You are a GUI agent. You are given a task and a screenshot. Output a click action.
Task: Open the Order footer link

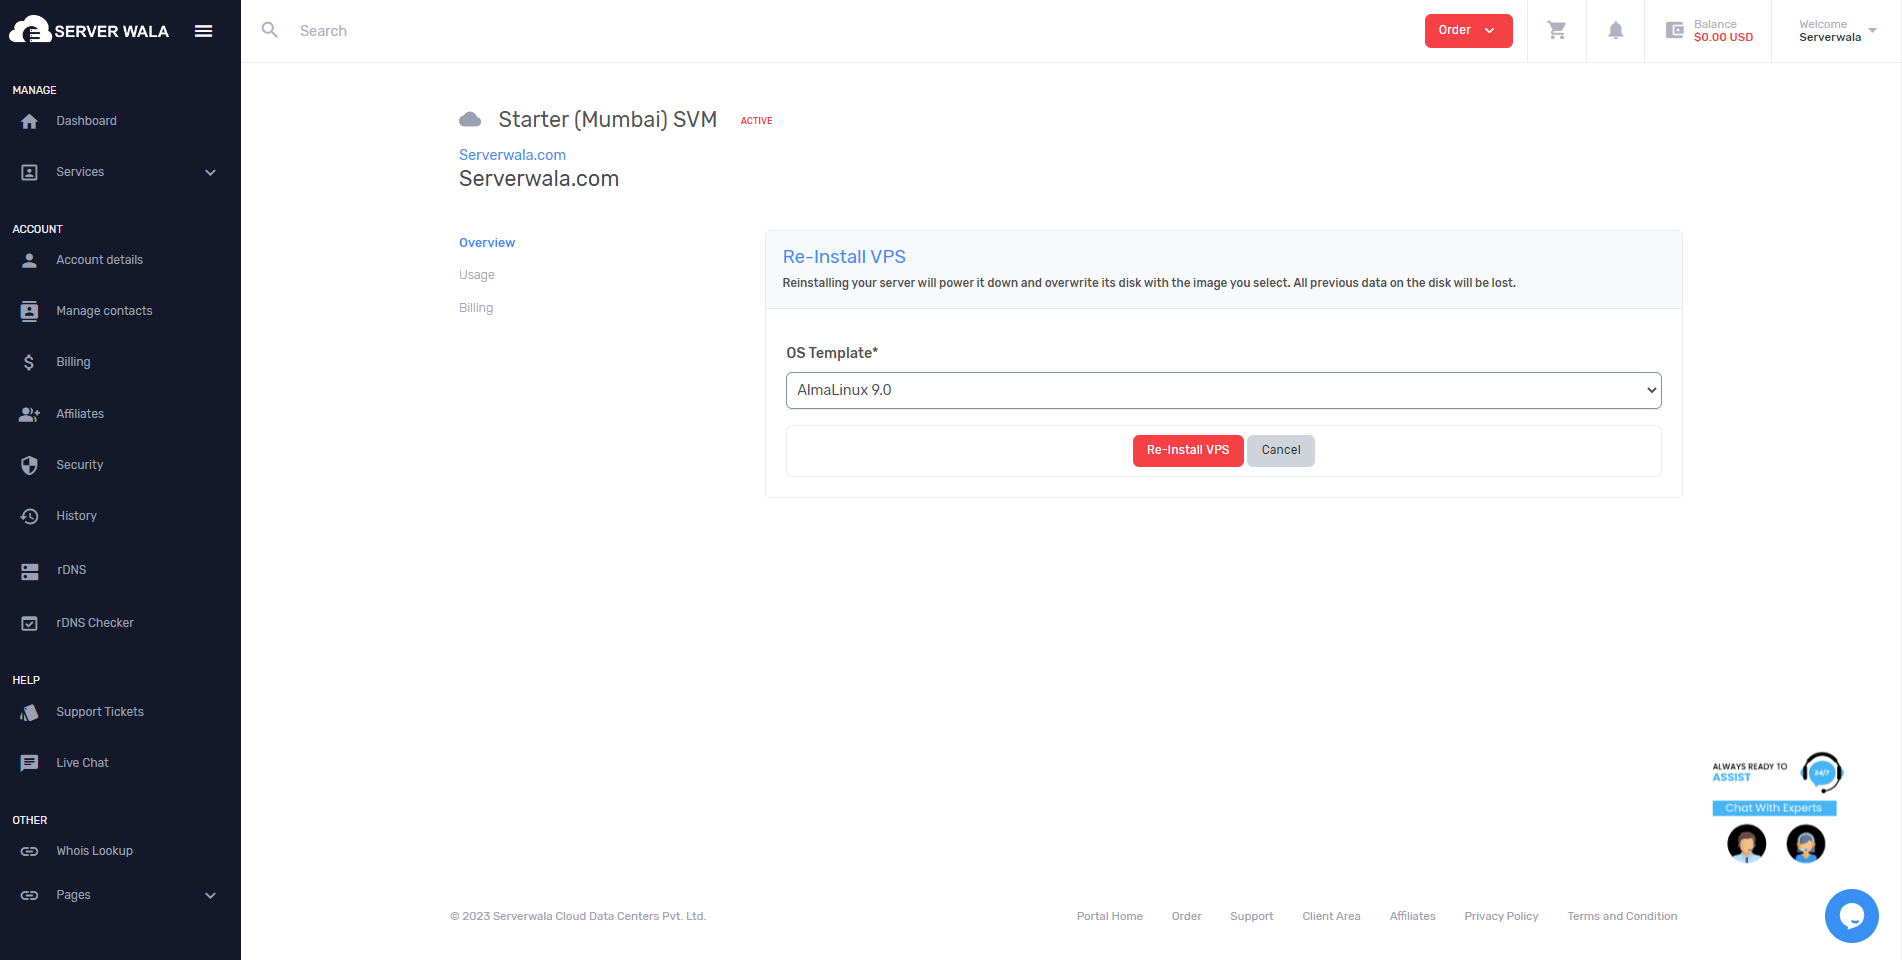point(1186,916)
